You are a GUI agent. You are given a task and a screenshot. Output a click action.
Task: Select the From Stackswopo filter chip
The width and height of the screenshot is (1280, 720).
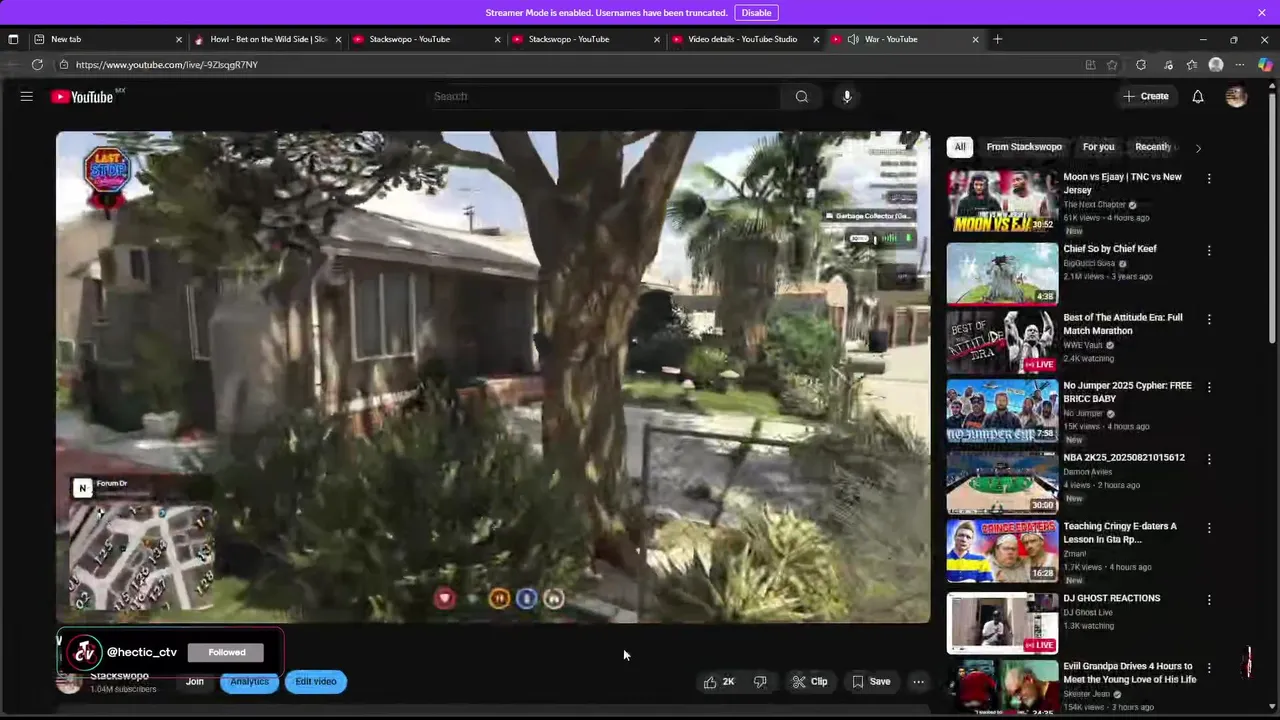click(x=1024, y=147)
